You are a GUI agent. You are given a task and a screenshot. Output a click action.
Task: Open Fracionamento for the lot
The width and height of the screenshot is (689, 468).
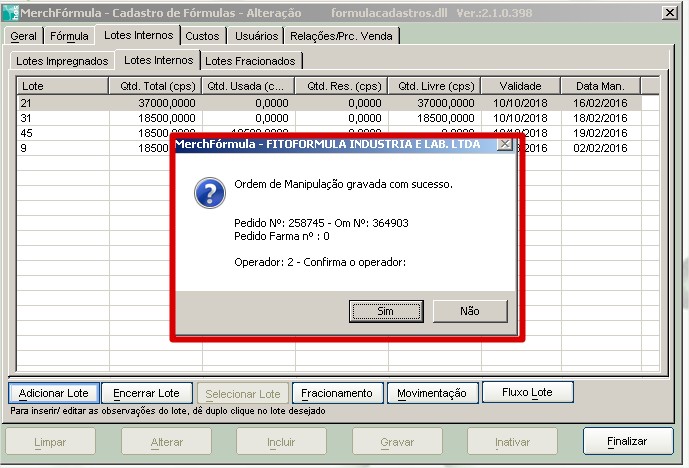click(x=337, y=393)
